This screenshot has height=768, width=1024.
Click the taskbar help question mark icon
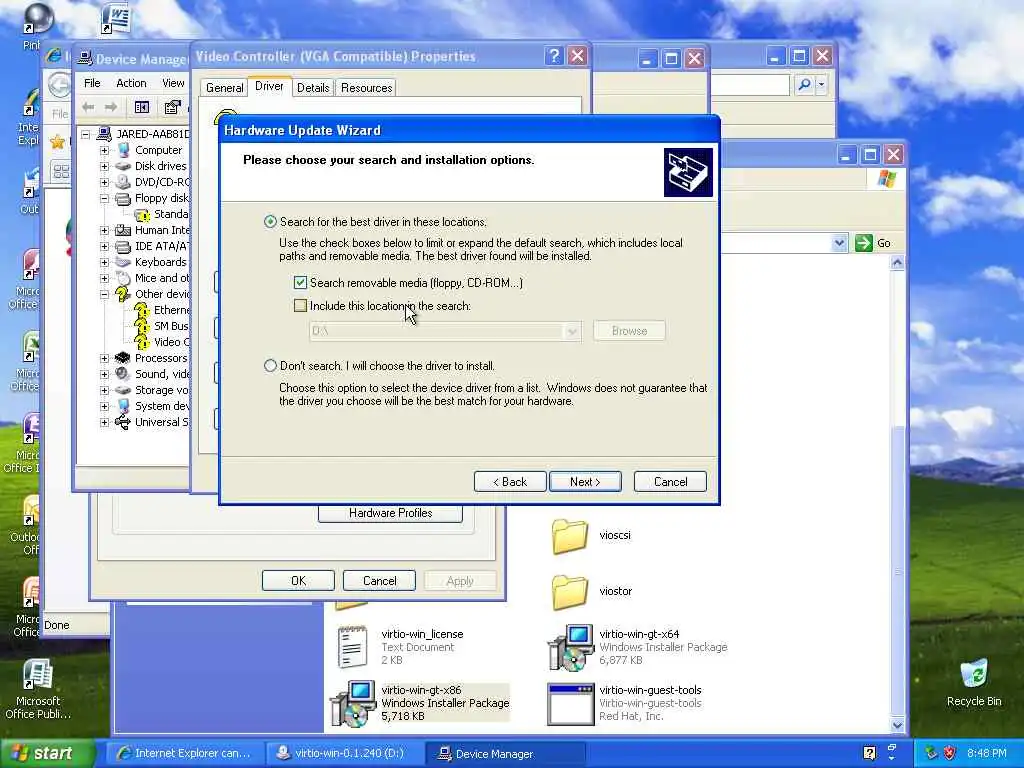(870, 754)
